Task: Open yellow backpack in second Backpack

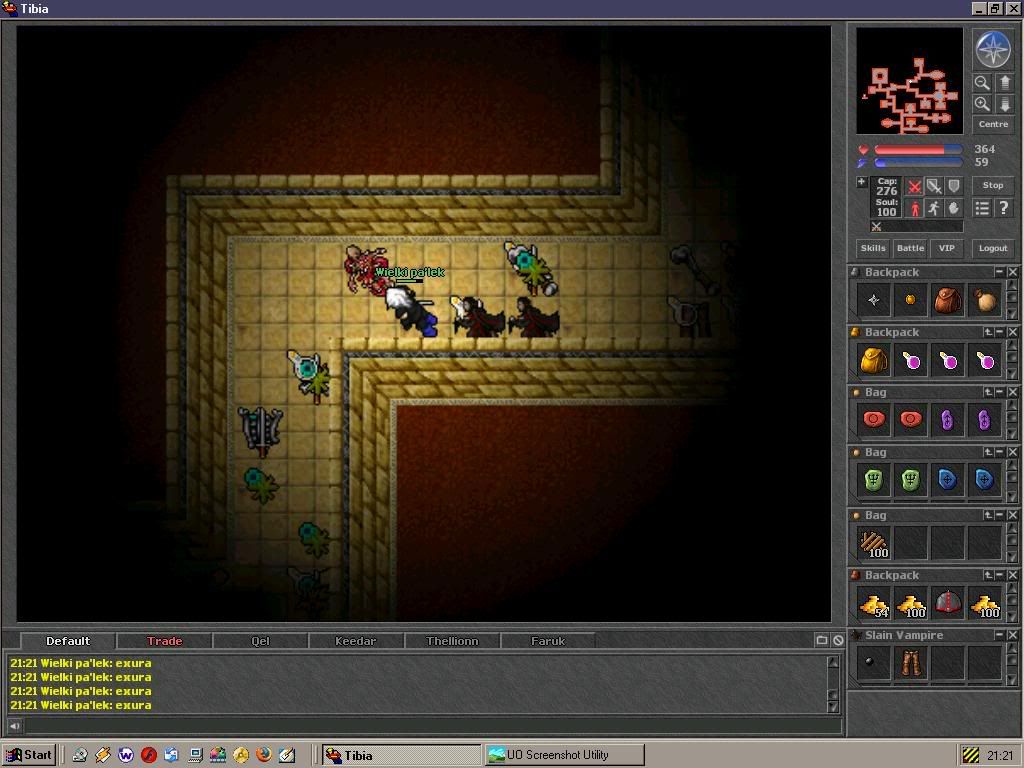Action: 874,360
